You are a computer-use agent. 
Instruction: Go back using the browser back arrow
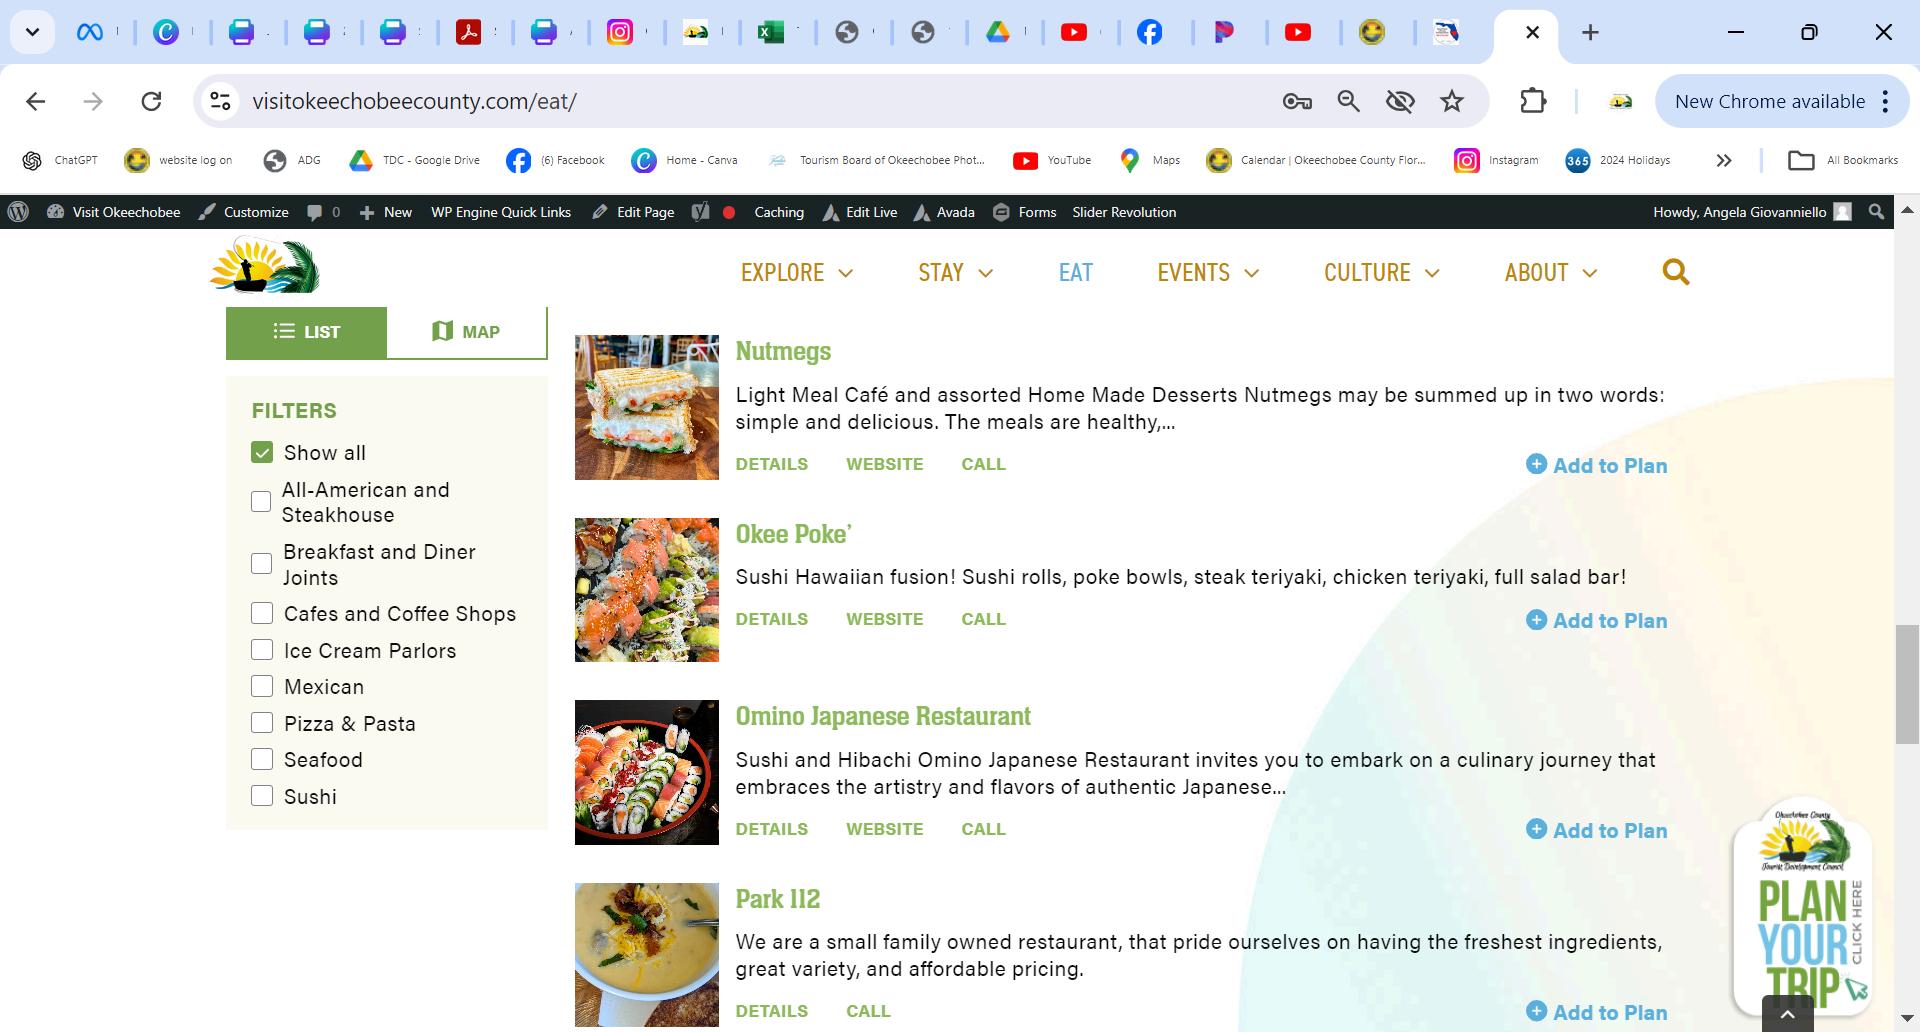point(36,101)
